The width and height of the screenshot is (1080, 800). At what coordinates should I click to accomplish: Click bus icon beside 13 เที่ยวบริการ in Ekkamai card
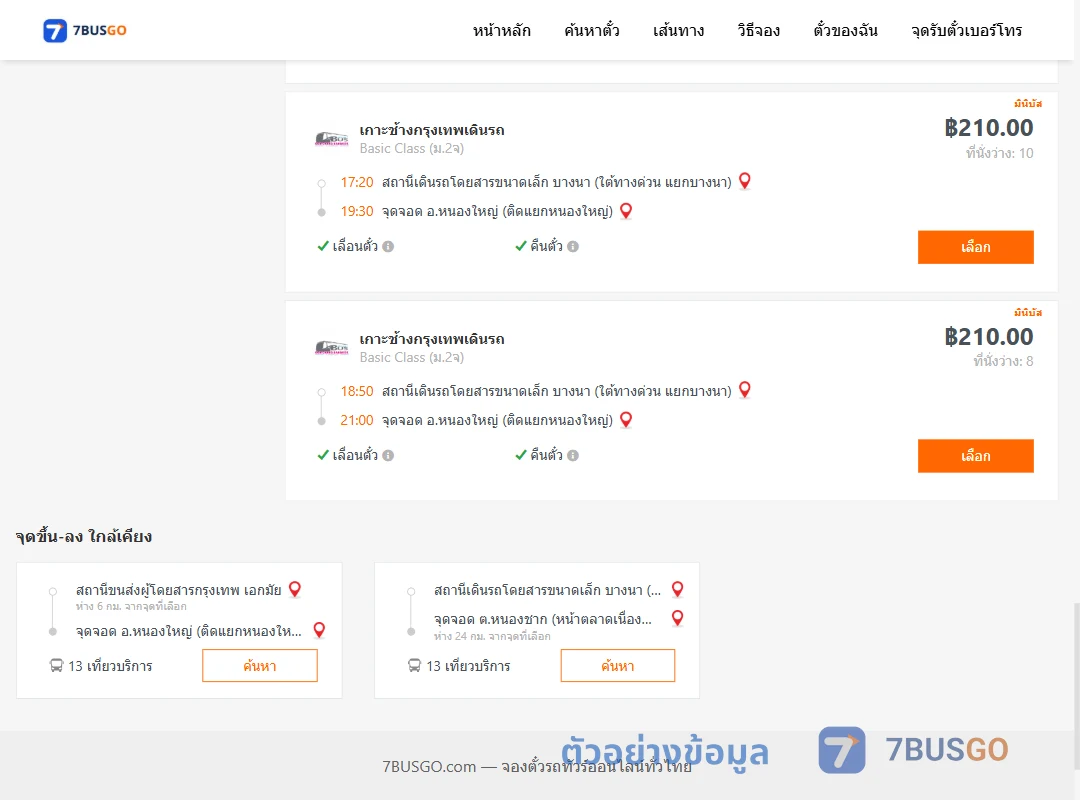56,666
